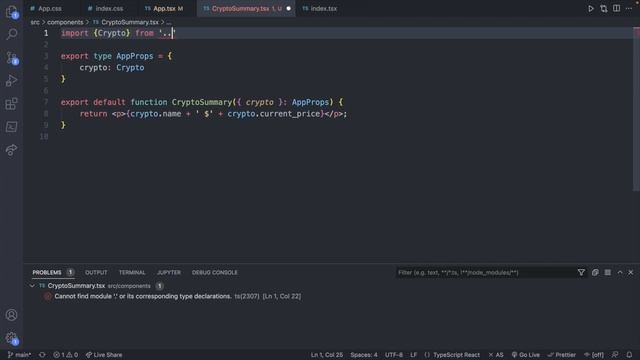Image resolution: width=640 pixels, height=360 pixels.
Task: Click unsaved dot on CryptoSummary.tsx tab
Action: coord(289,9)
